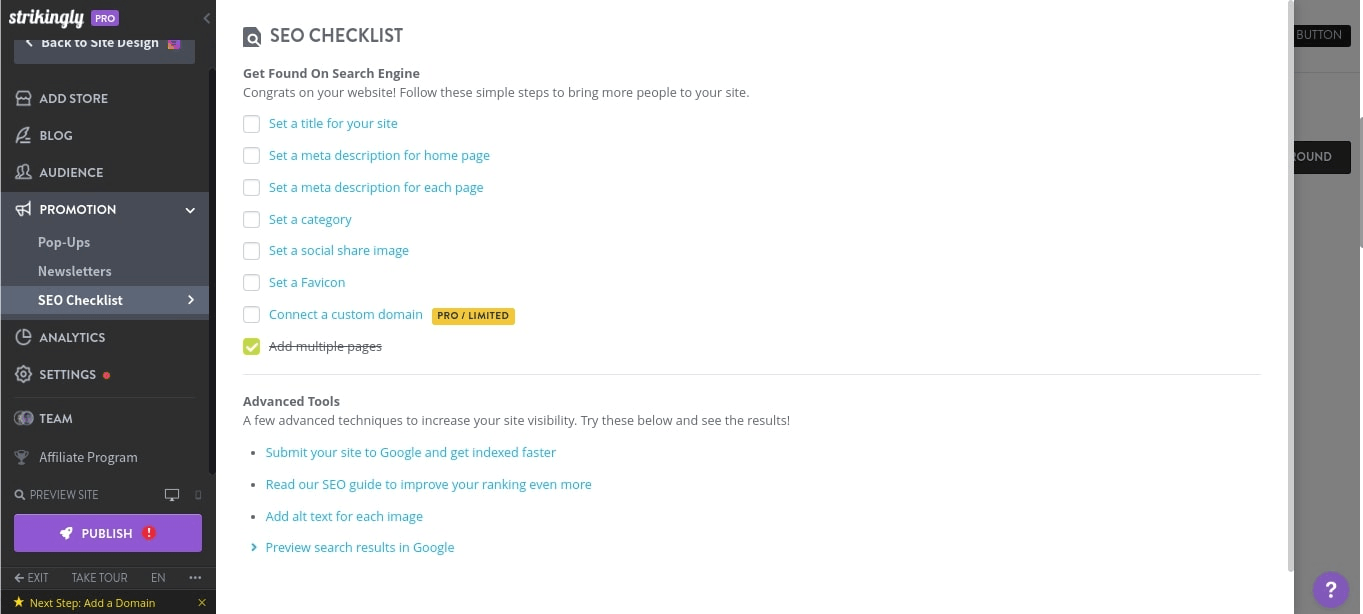This screenshot has height=614, width=1363.
Task: Open the Add Store section
Action: point(73,98)
